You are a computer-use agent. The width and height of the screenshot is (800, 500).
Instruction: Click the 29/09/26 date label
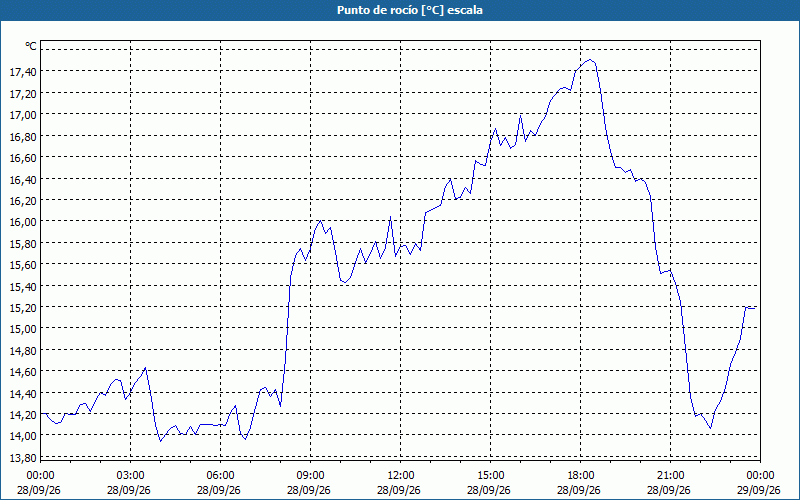pyautogui.click(x=759, y=490)
